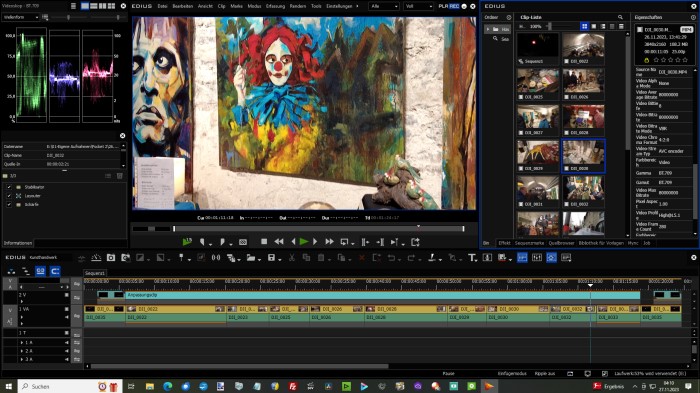Image resolution: width=700 pixels, height=393 pixels.
Task: Uncheck the Stabilisator effect checkbox
Action: pyautogui.click(x=8, y=187)
